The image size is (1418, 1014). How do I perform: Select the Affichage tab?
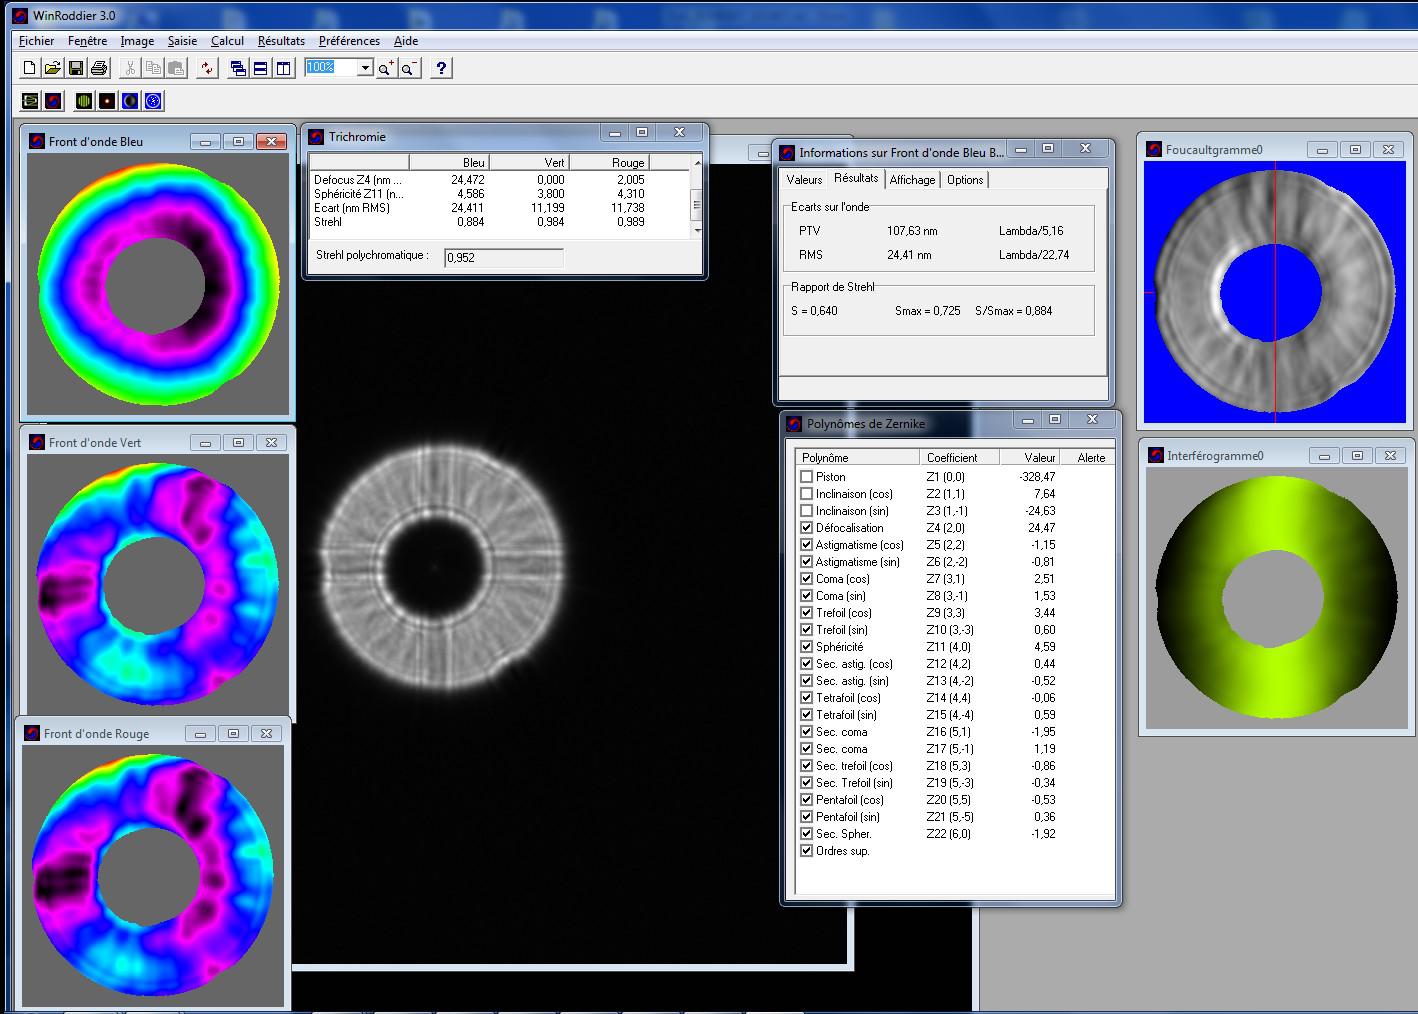(x=912, y=180)
